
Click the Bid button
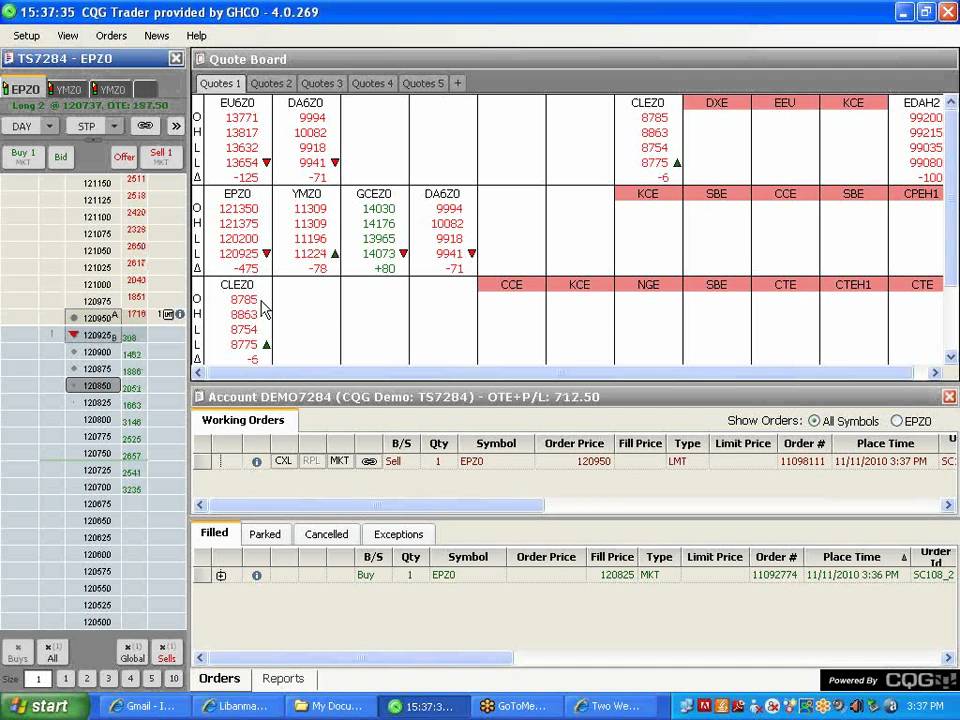tap(61, 157)
